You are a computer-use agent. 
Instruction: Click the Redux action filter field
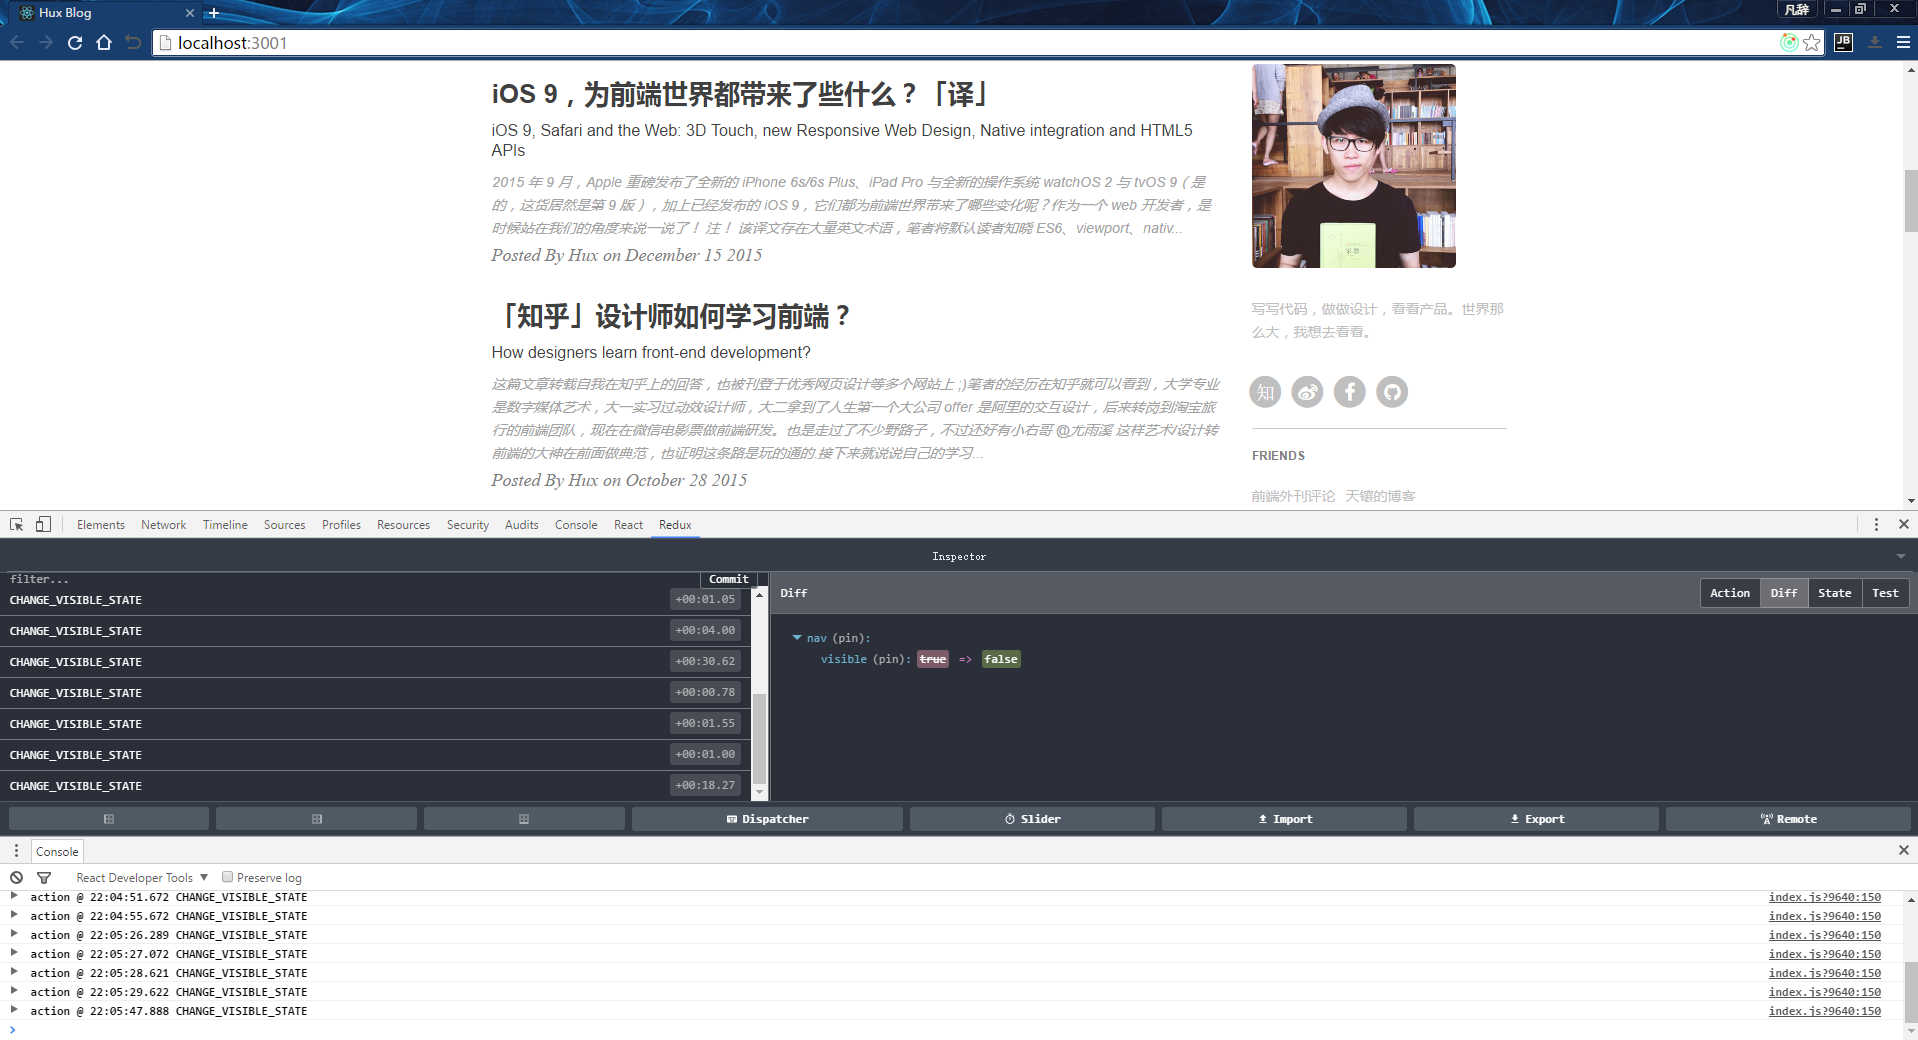point(350,579)
